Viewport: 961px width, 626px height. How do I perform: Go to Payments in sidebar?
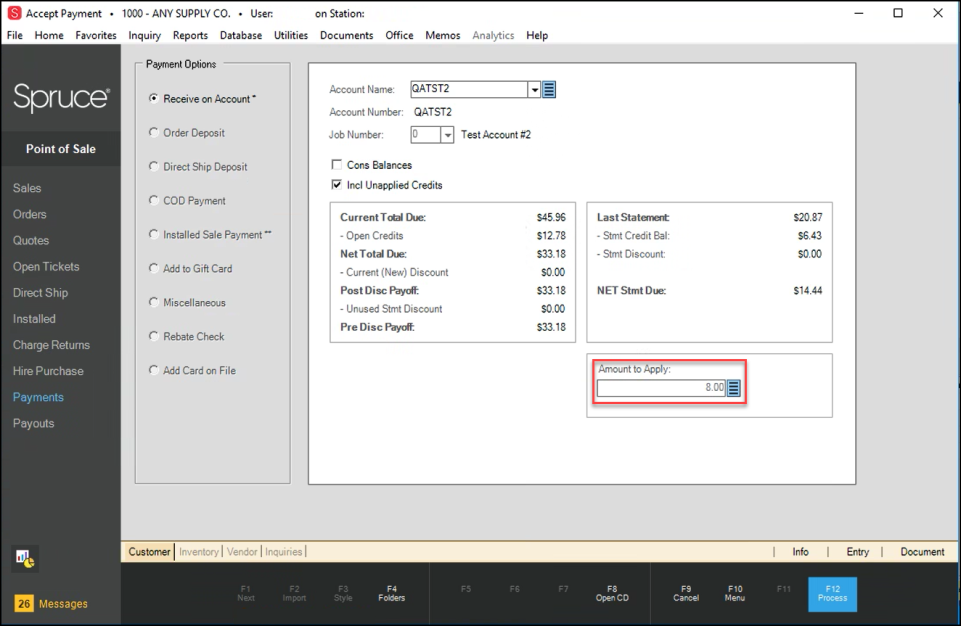(38, 397)
